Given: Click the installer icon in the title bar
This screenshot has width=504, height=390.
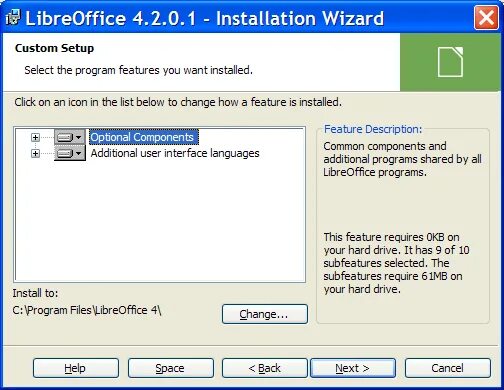Looking at the screenshot, I should (x=13, y=18).
